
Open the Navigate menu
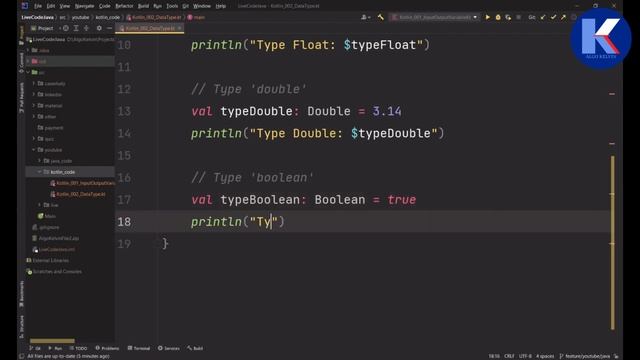pos(84,6)
